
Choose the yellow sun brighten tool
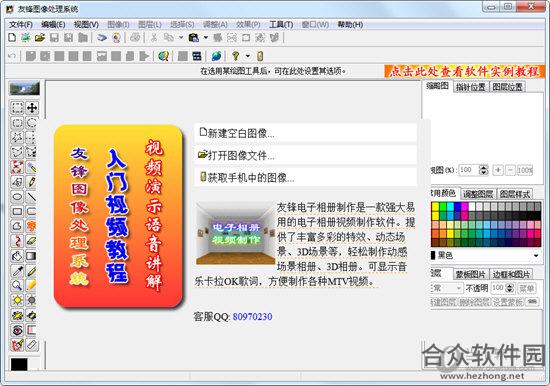17,300
